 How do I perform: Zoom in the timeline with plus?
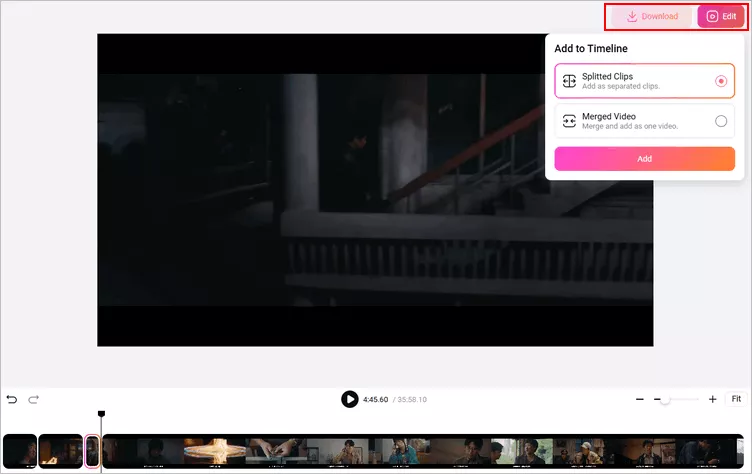pyautogui.click(x=713, y=399)
